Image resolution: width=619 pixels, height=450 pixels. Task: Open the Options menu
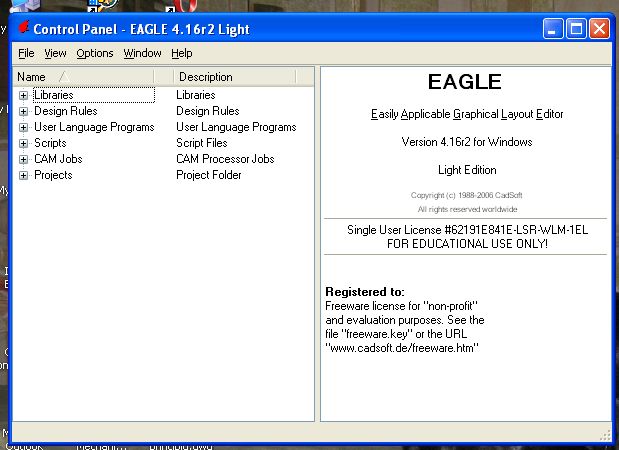point(95,53)
